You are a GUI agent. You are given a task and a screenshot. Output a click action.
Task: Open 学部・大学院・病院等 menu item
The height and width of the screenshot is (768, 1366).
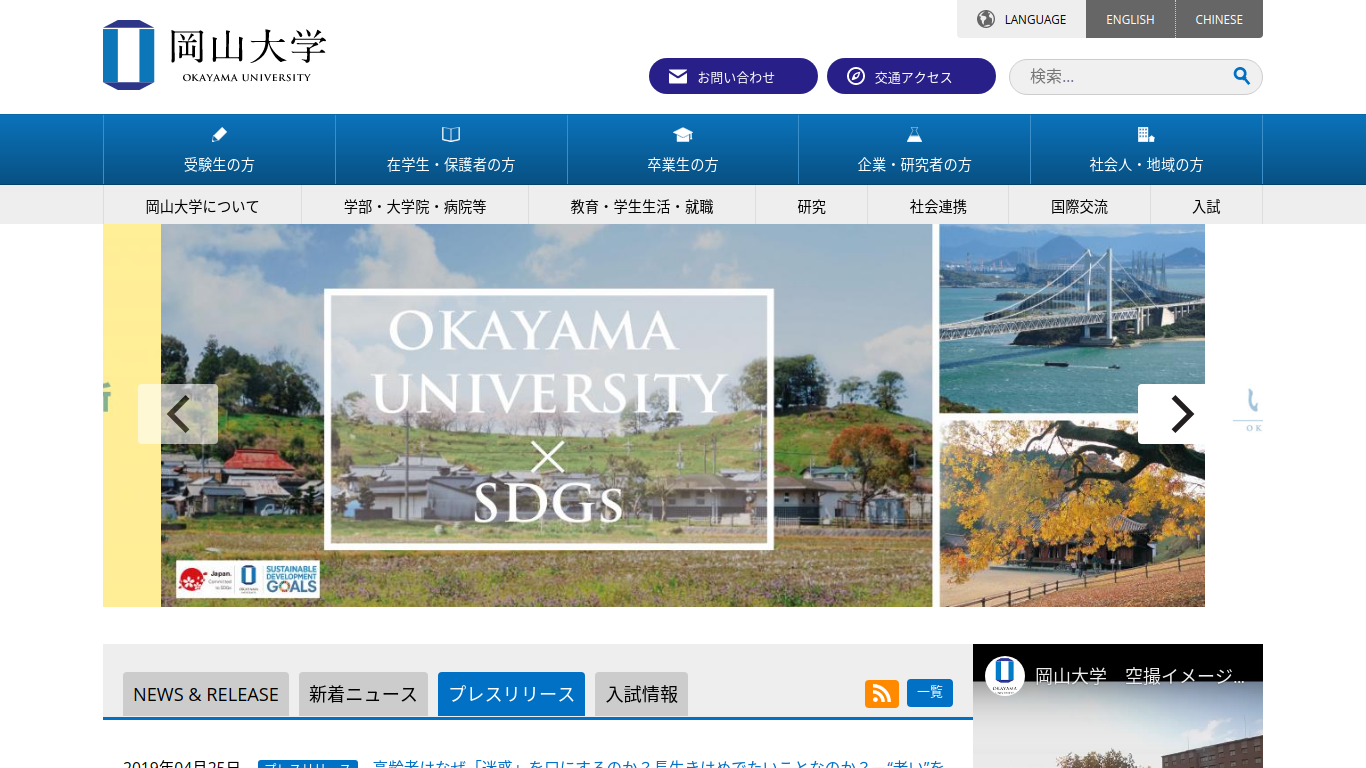coord(415,206)
